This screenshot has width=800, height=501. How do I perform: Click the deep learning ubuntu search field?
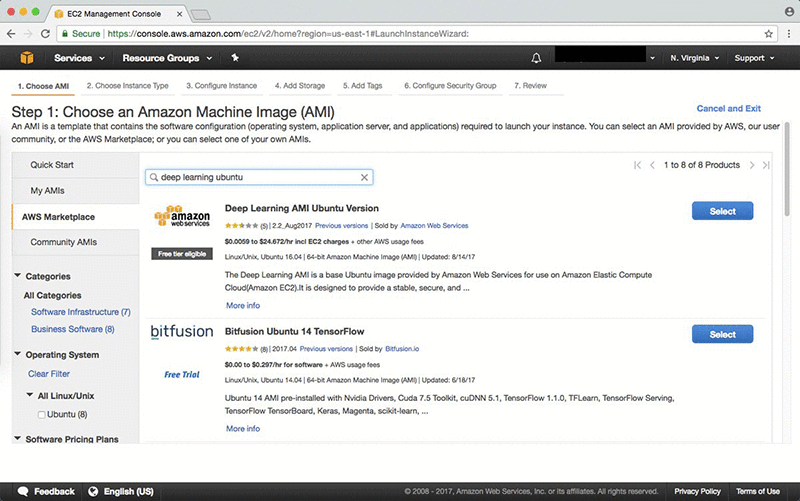(259, 178)
